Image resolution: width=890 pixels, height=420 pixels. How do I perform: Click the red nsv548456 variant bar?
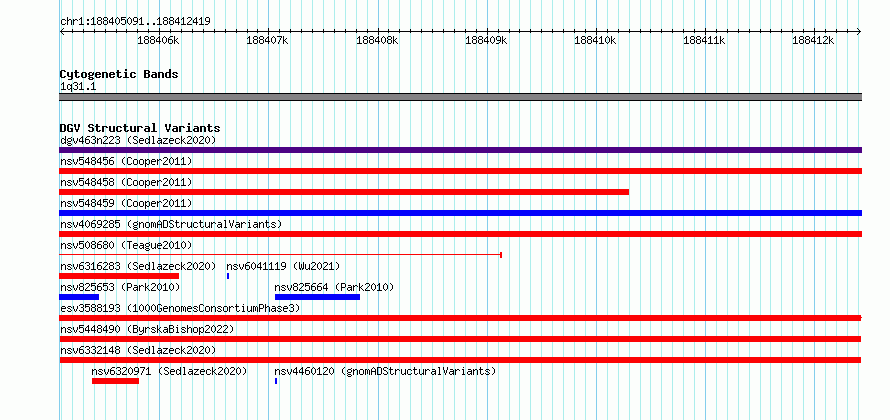click(460, 171)
